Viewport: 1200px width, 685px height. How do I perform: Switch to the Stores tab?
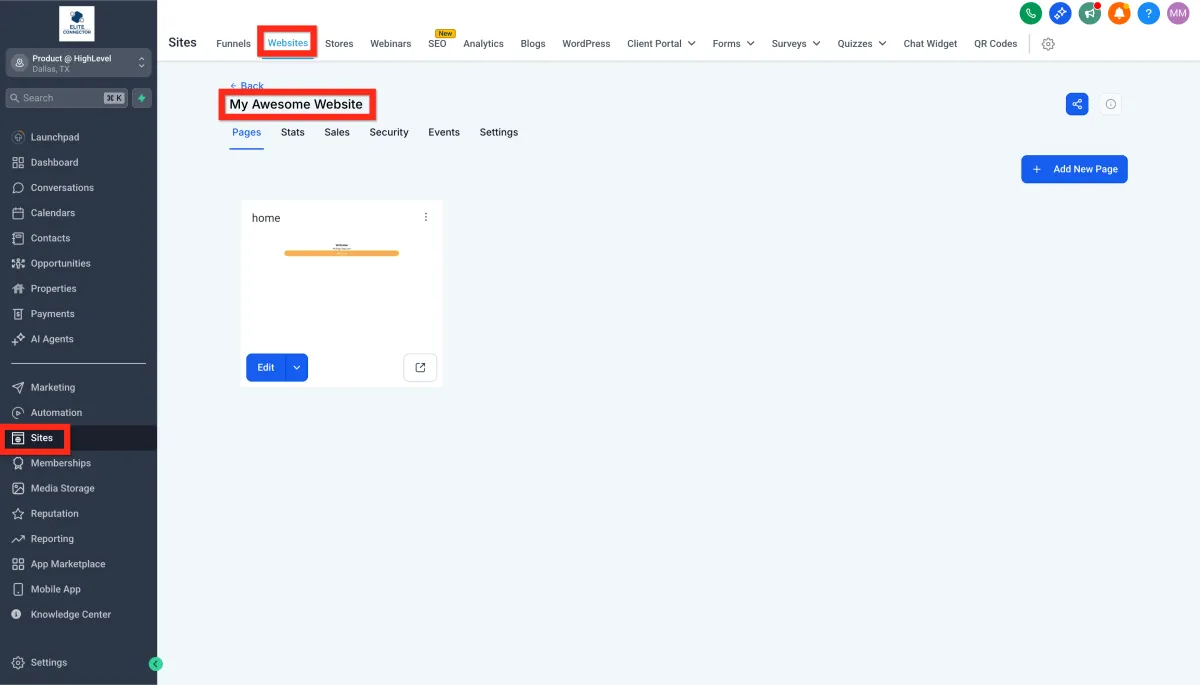click(x=339, y=44)
